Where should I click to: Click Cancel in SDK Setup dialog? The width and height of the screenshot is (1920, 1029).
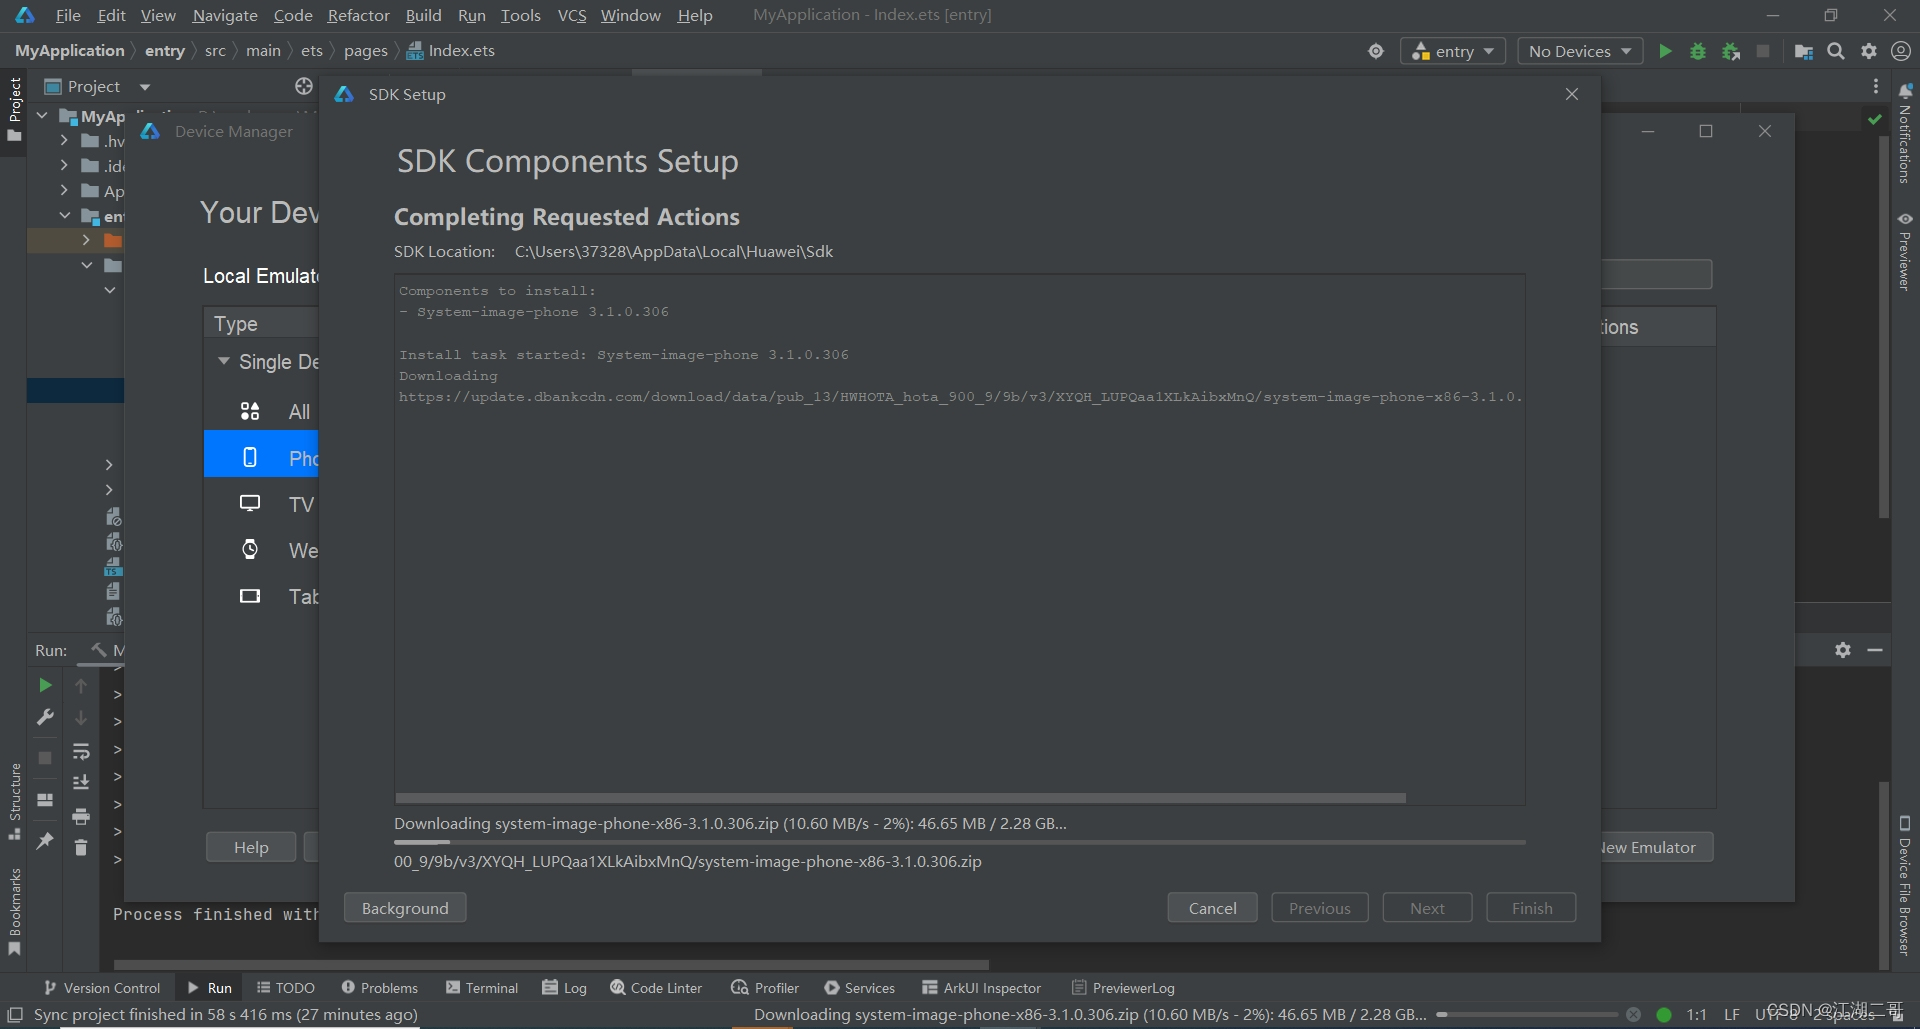(x=1212, y=908)
